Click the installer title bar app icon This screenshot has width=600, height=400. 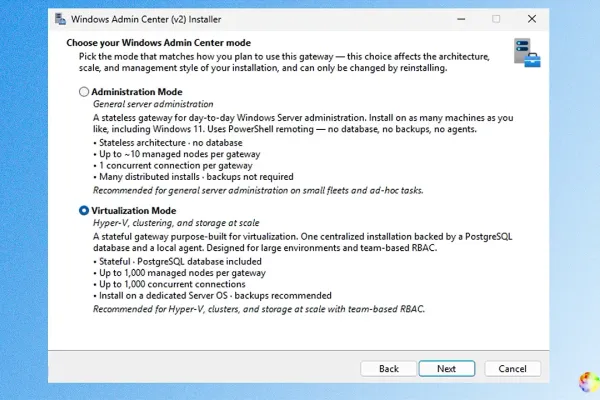(60, 19)
